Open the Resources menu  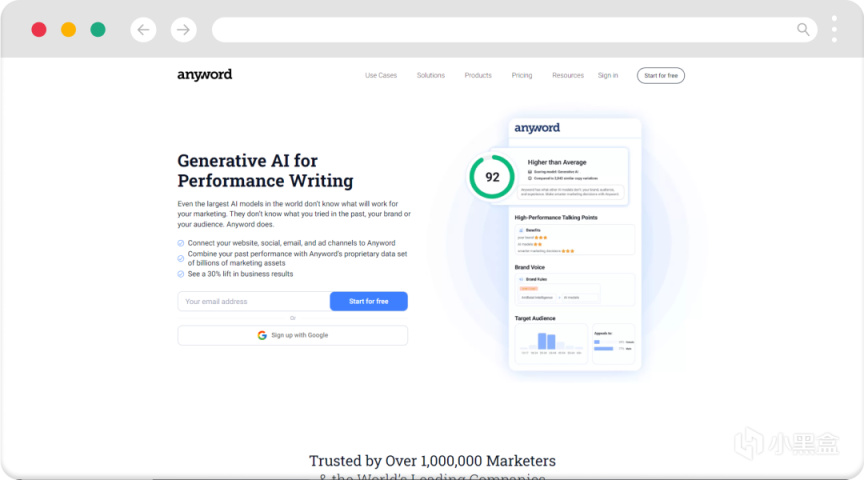click(568, 75)
